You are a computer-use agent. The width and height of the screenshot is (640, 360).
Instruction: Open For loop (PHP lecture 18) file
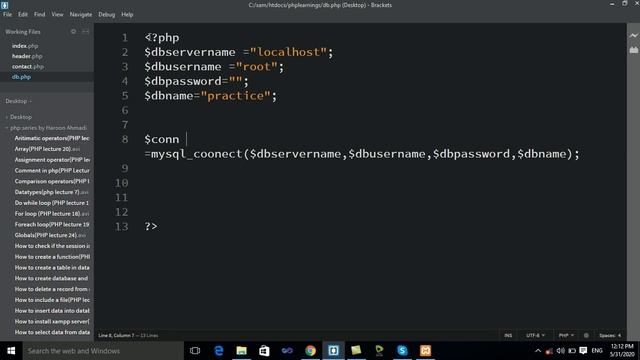pos(52,213)
